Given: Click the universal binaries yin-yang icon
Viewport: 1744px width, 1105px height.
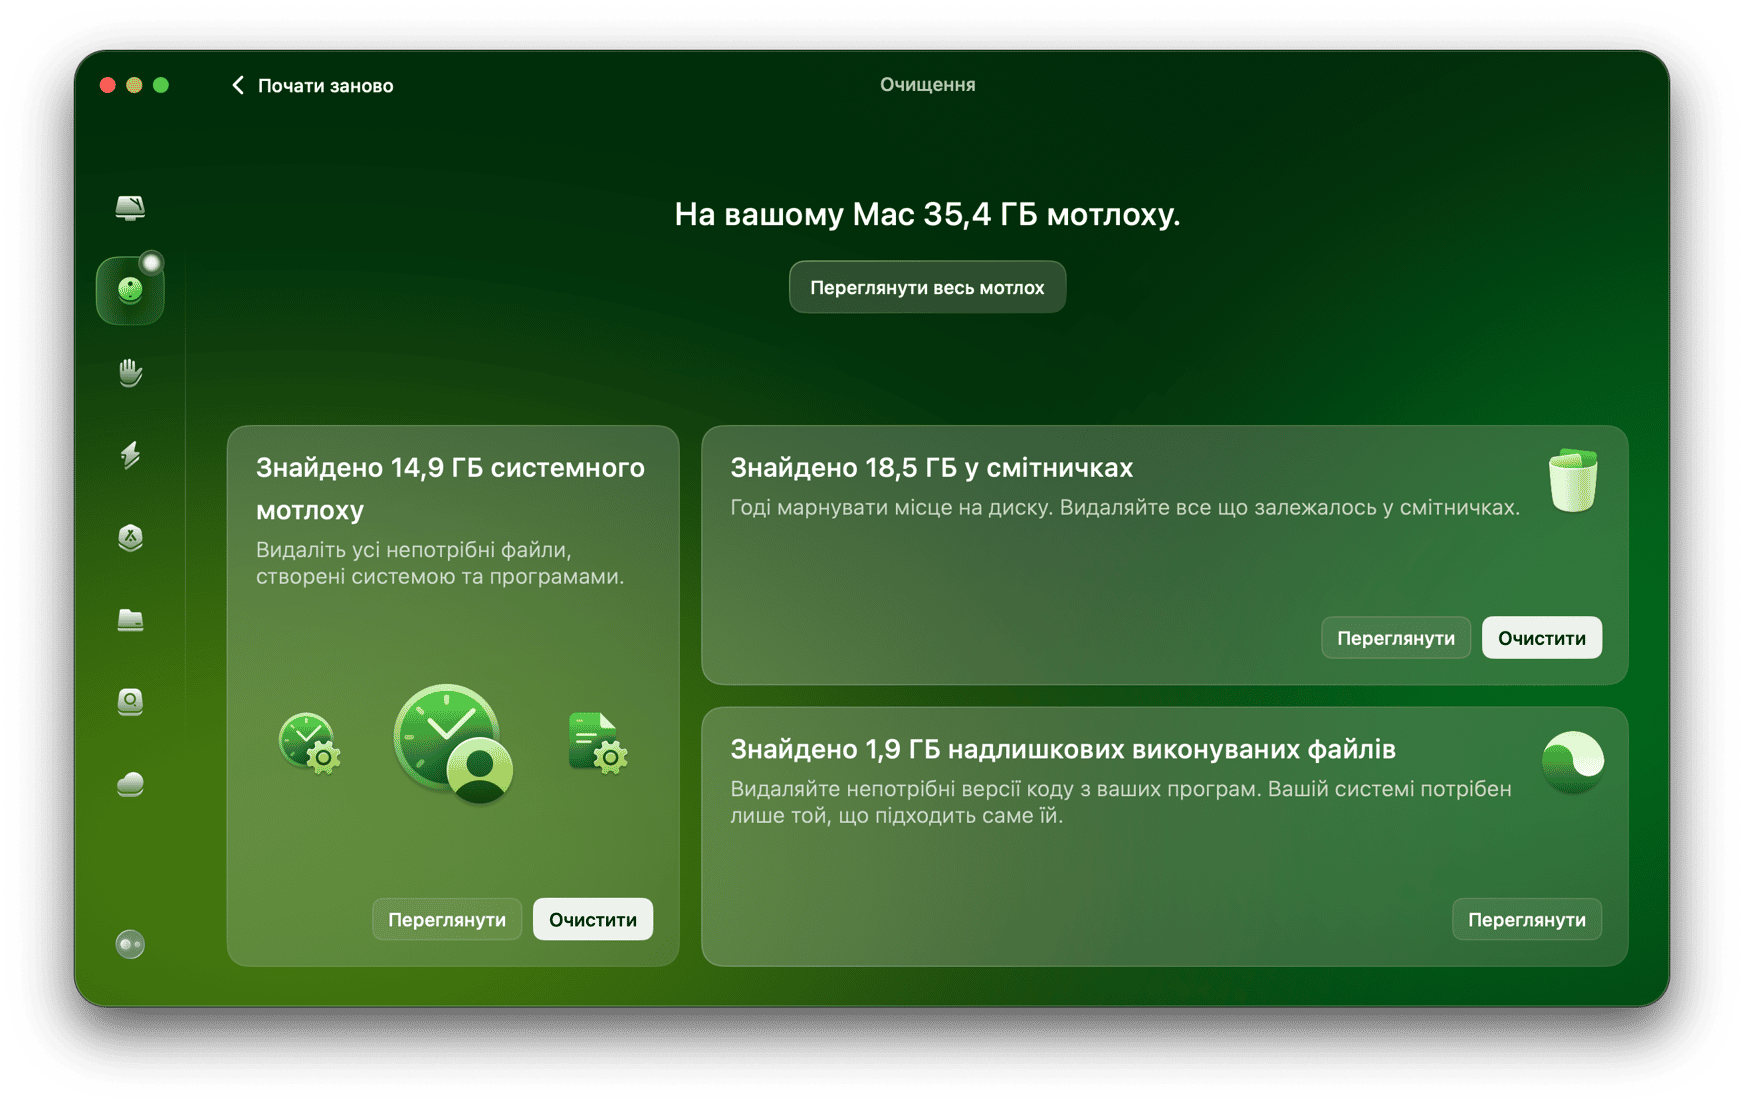Looking at the screenshot, I should (1572, 762).
